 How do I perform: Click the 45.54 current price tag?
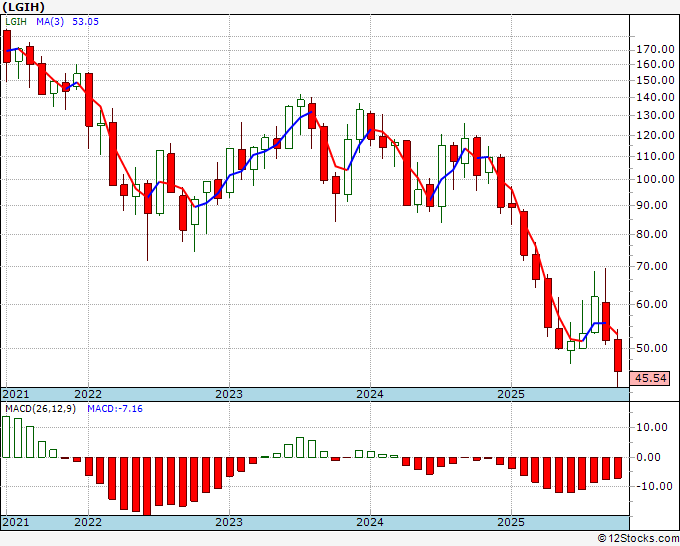(x=650, y=378)
